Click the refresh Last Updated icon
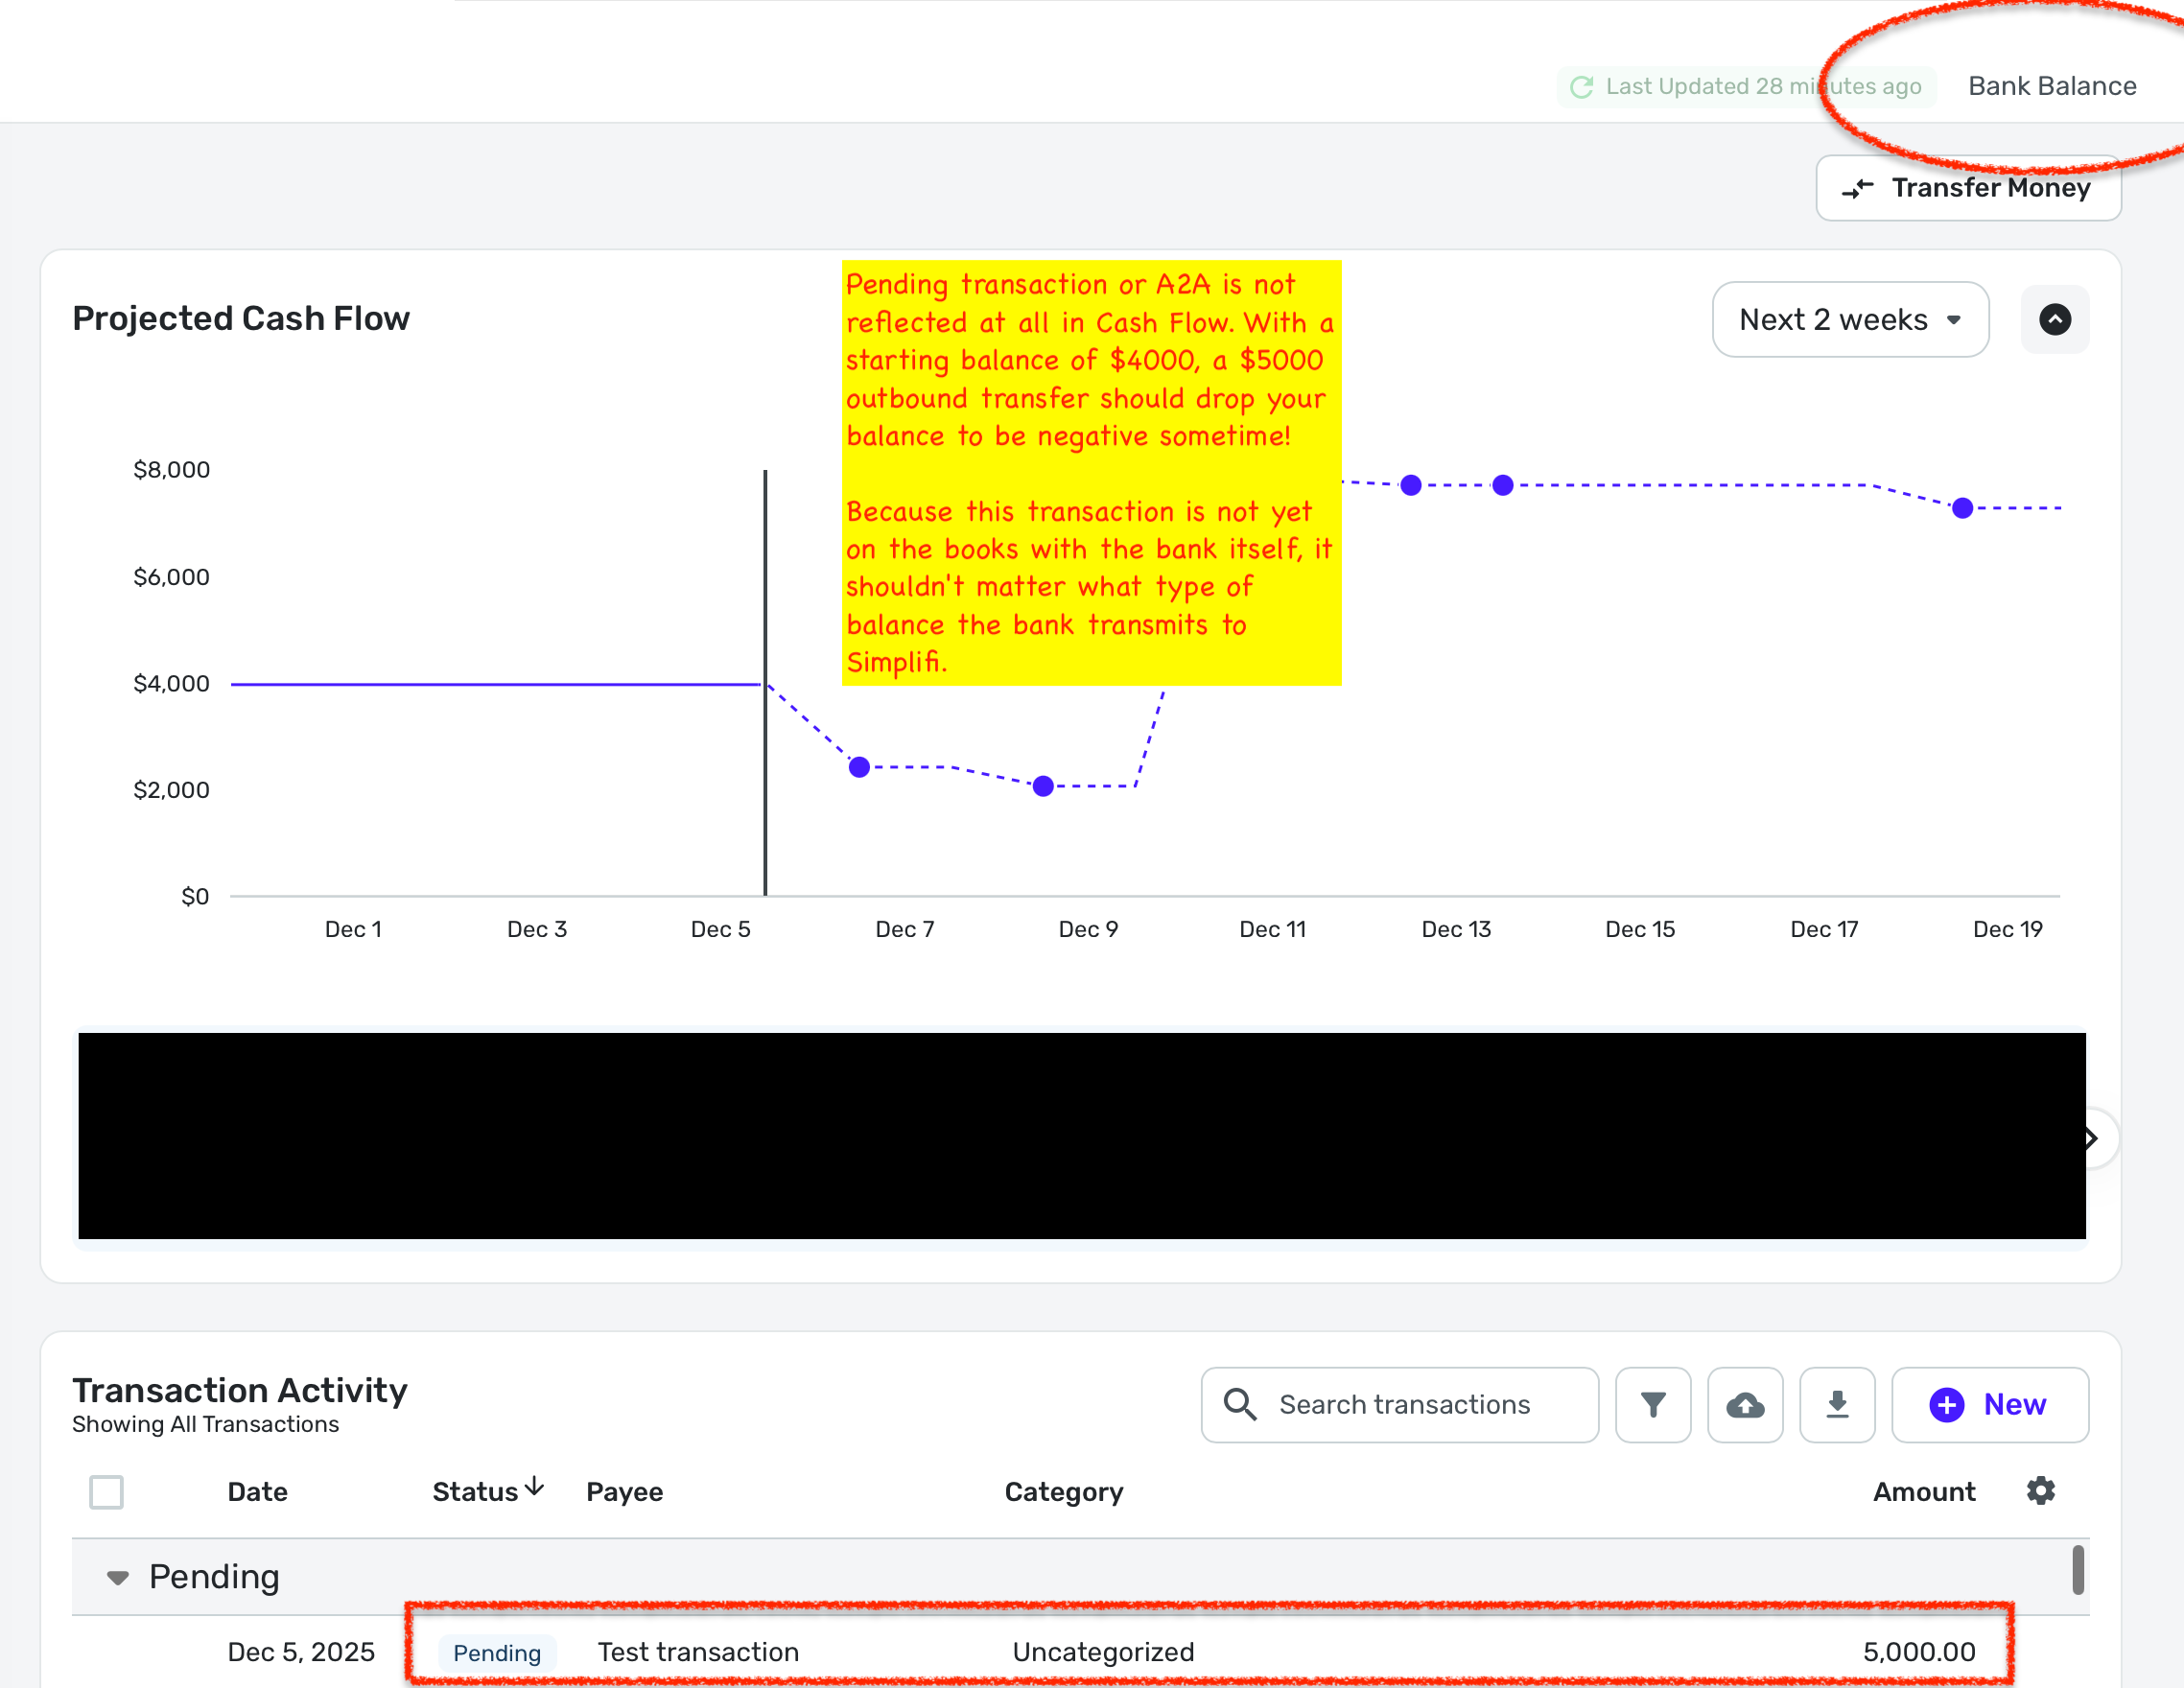This screenshot has width=2184, height=1688. tap(1581, 87)
